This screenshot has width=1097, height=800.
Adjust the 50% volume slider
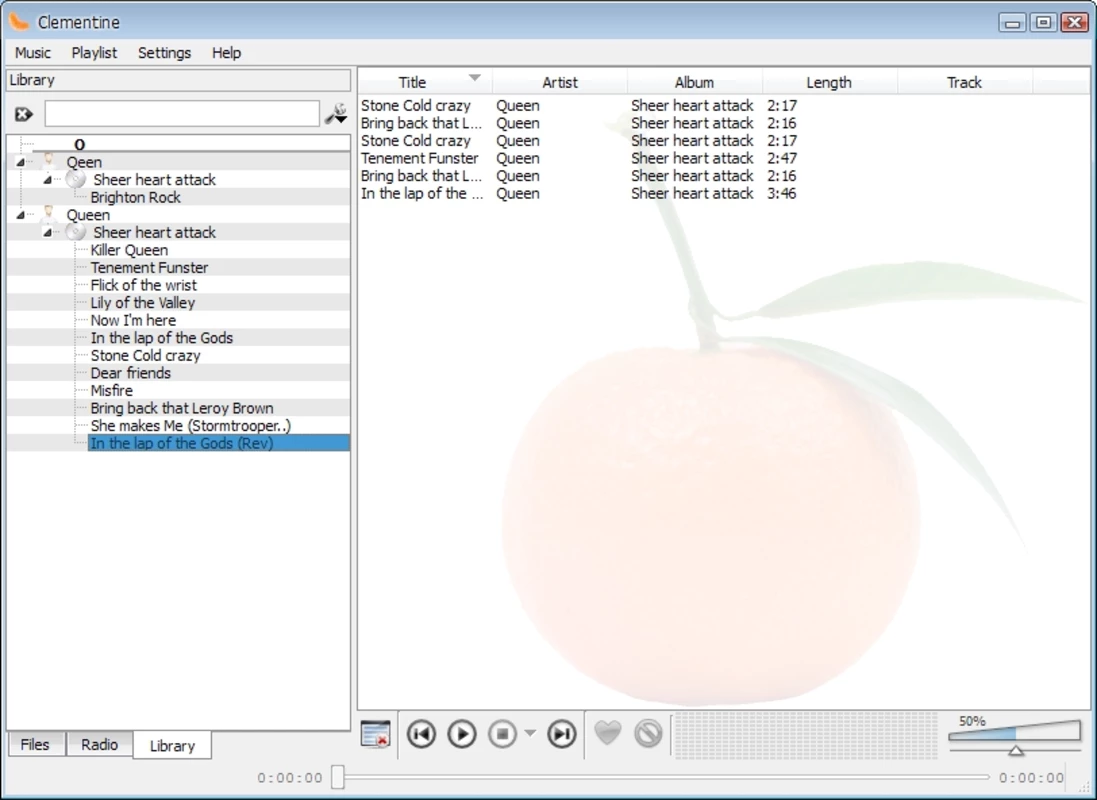coord(1014,736)
